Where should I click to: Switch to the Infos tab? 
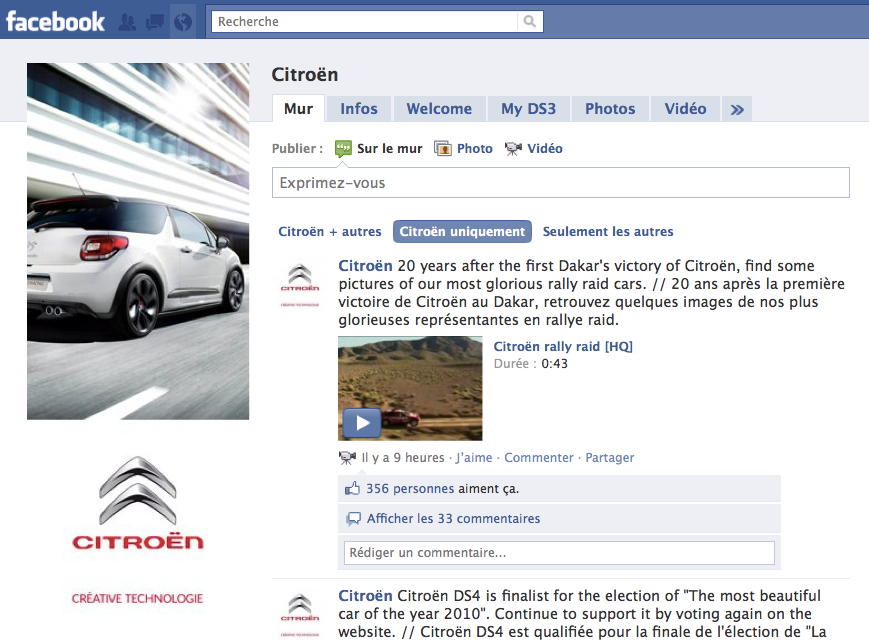tap(359, 109)
